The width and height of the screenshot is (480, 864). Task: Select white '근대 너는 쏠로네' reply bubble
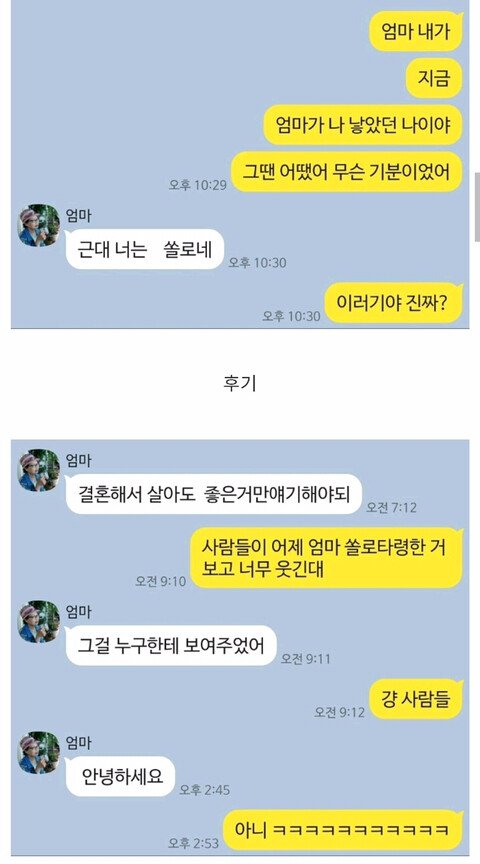coord(144,250)
